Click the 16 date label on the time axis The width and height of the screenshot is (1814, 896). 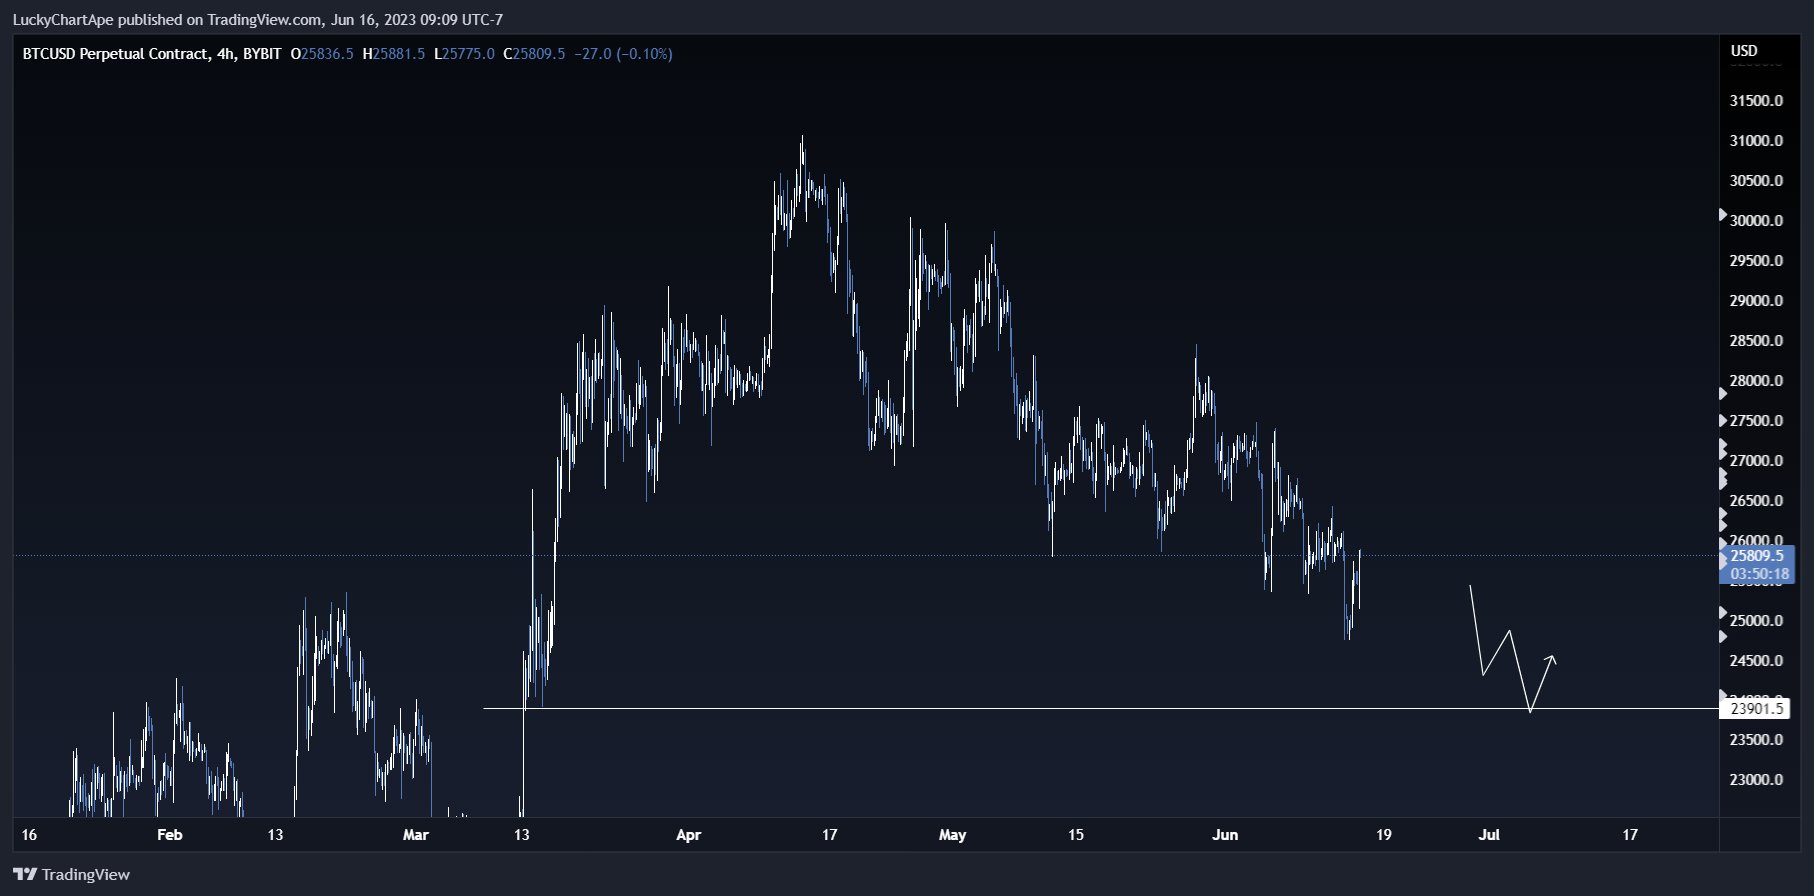[x=29, y=835]
